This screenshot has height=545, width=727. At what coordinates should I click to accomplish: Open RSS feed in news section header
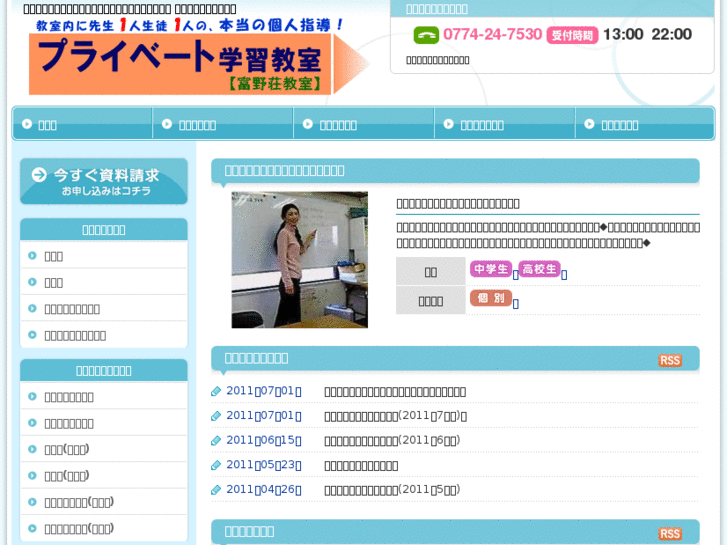[x=670, y=360]
